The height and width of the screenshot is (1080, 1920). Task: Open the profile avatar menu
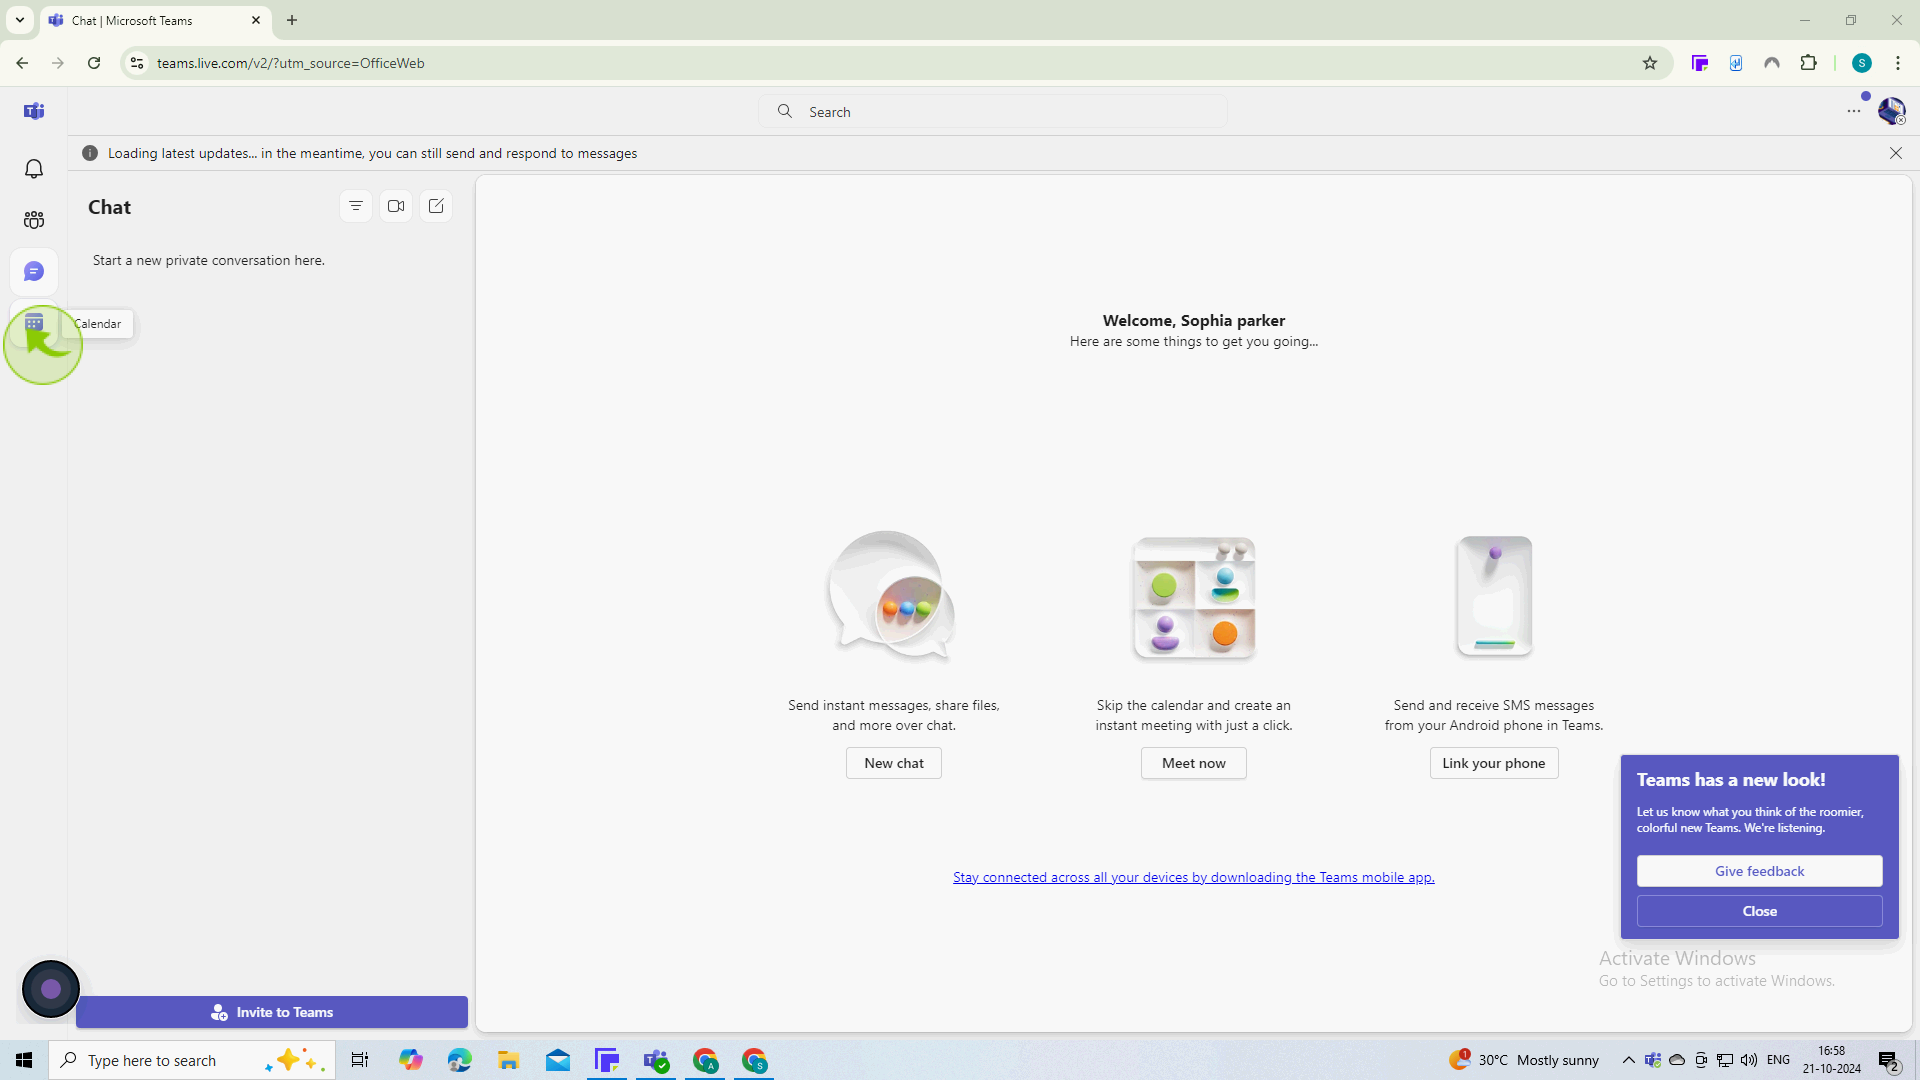(1891, 111)
